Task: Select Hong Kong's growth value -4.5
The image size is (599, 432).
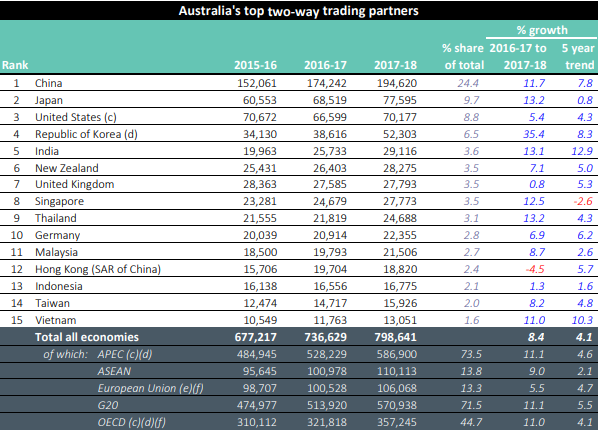Action: (x=535, y=269)
